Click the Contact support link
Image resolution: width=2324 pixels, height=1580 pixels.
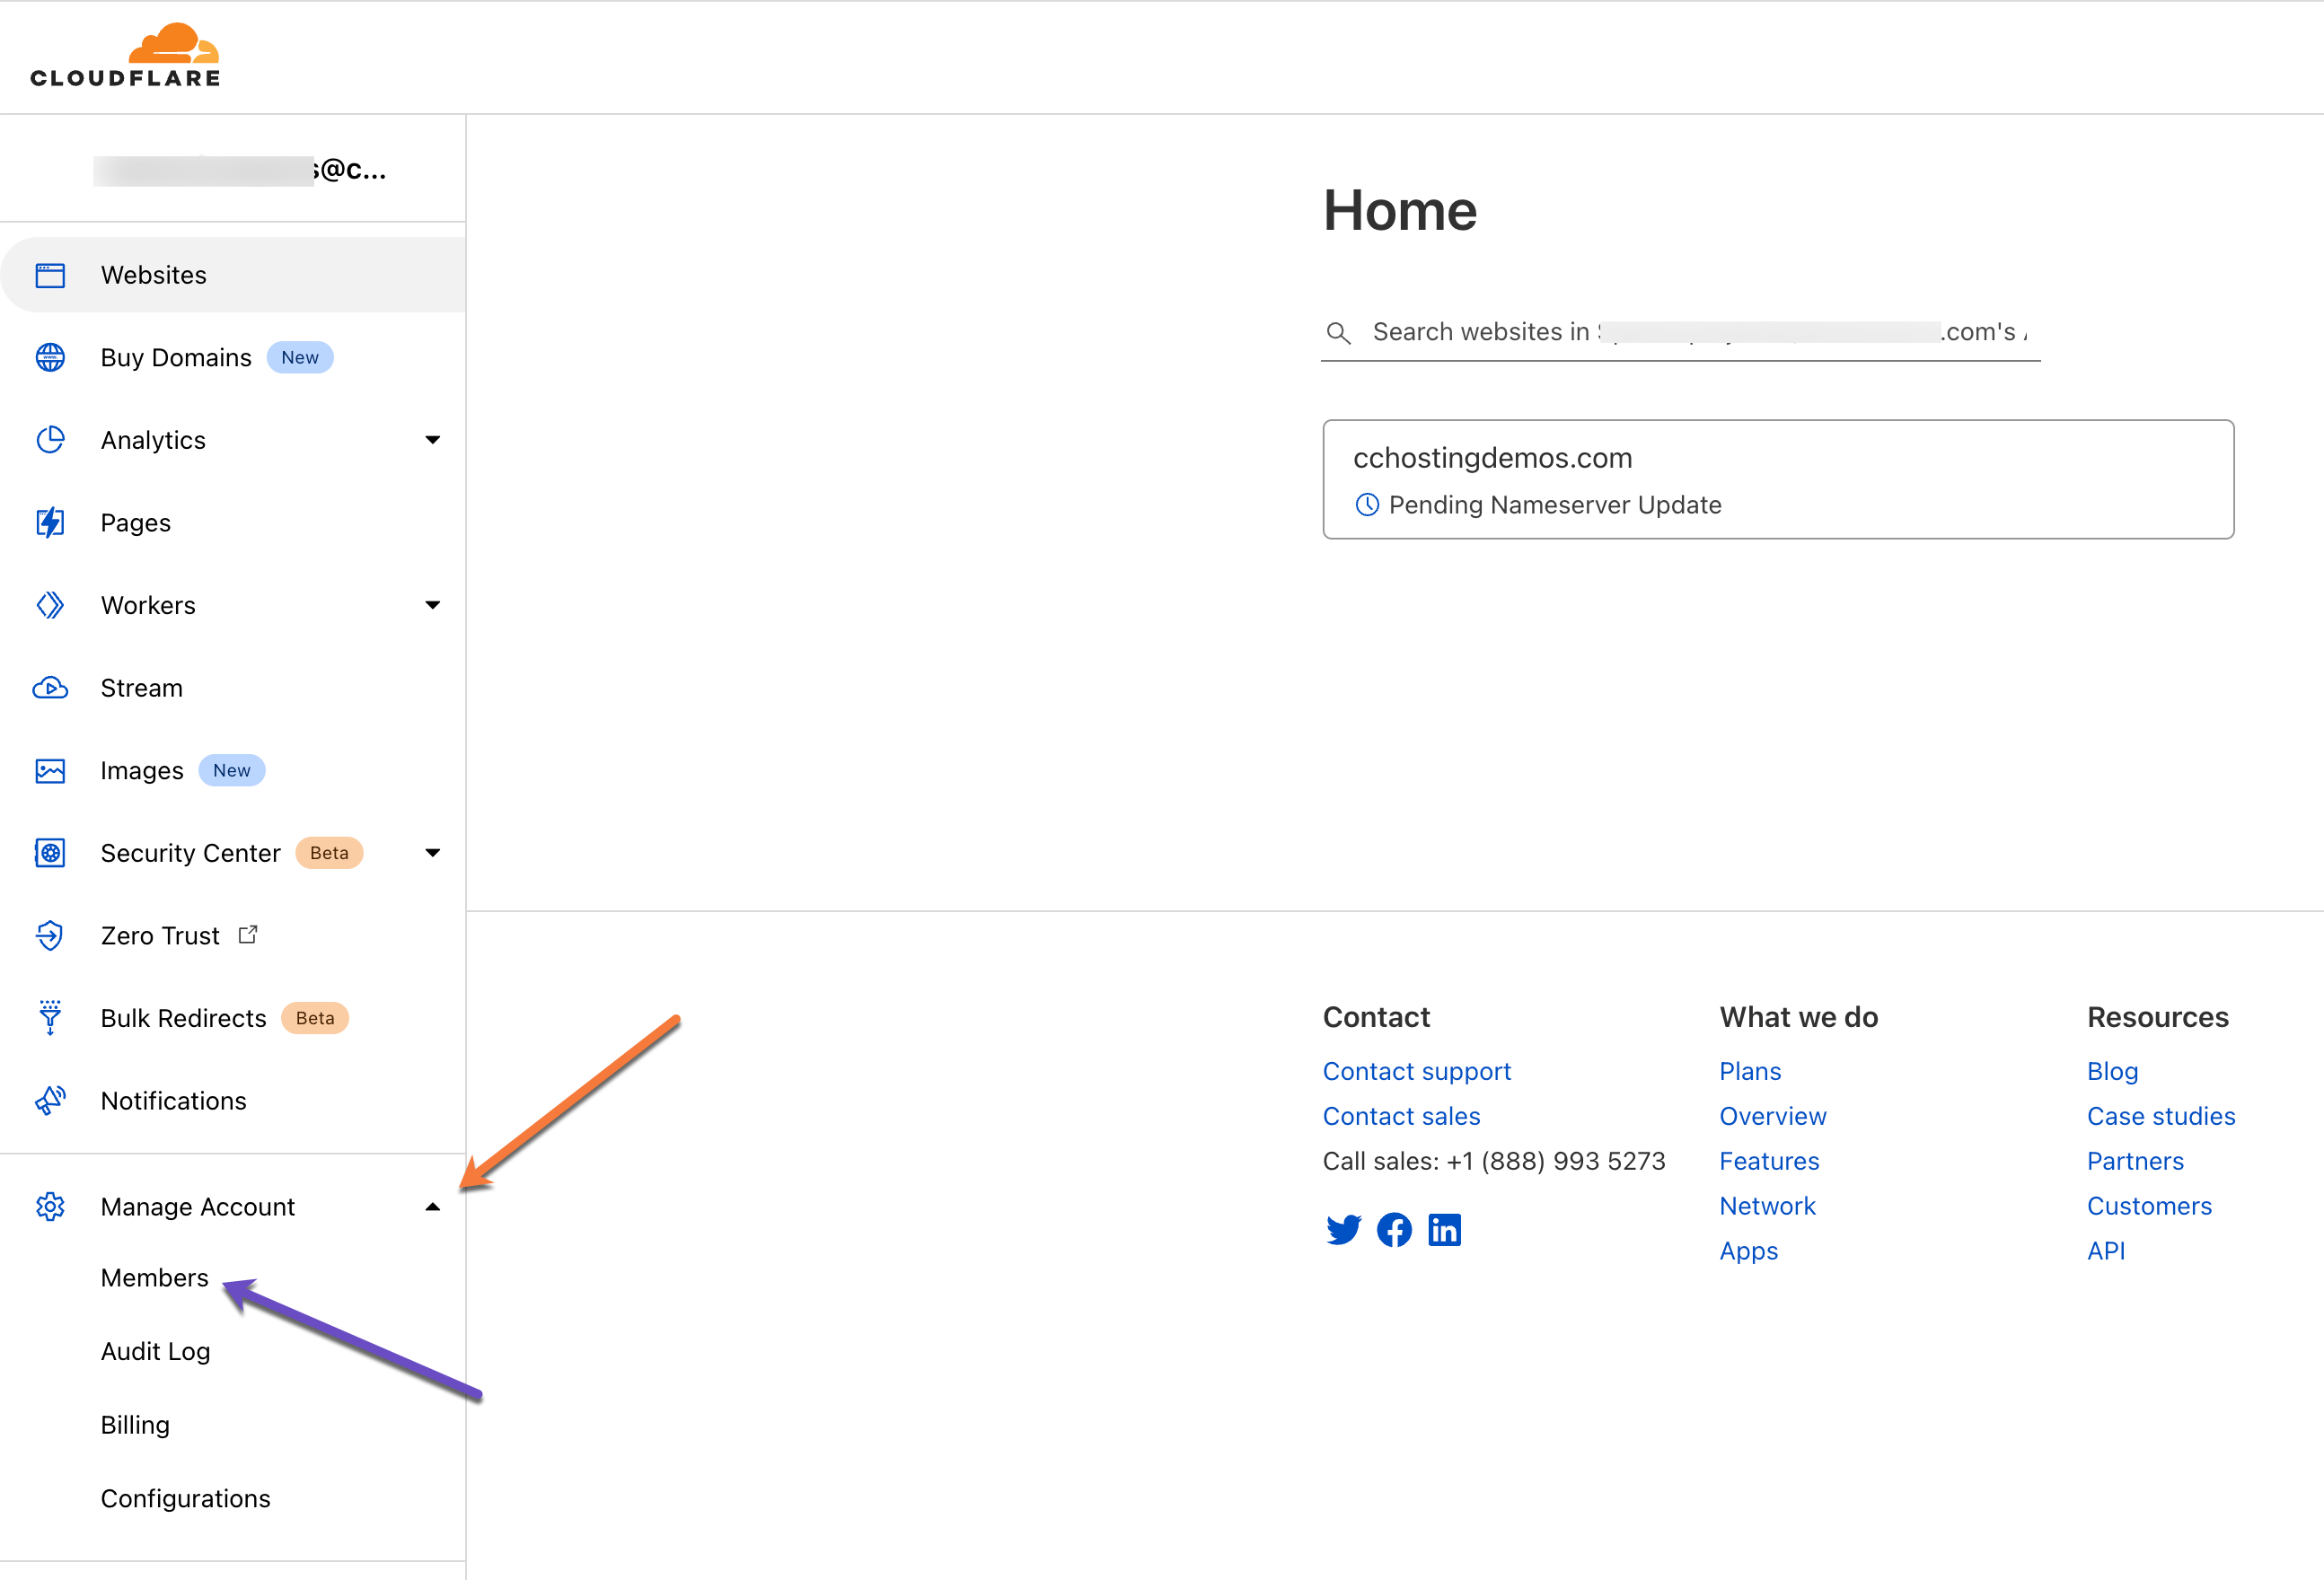(1416, 1071)
